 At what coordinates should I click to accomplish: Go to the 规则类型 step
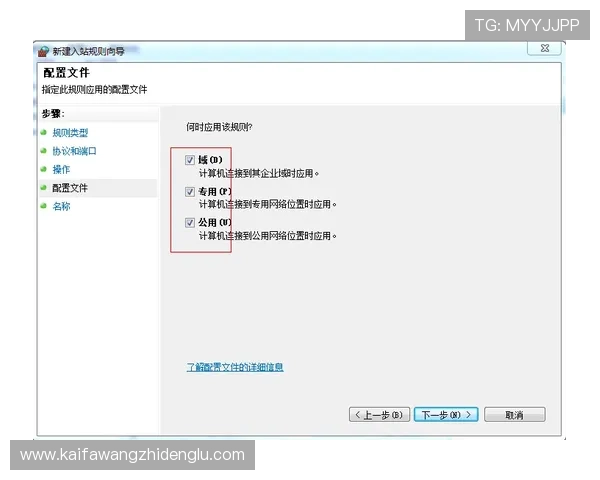tap(70, 132)
